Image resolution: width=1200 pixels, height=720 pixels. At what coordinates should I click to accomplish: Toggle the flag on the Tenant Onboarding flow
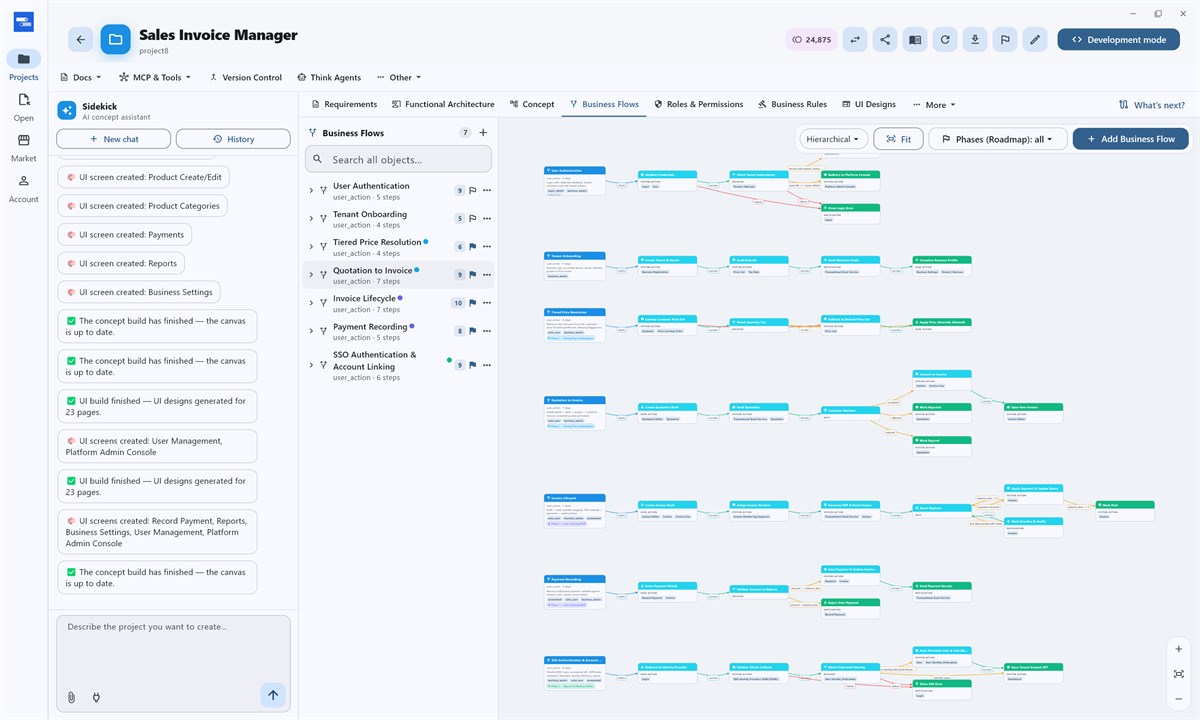click(x=473, y=218)
